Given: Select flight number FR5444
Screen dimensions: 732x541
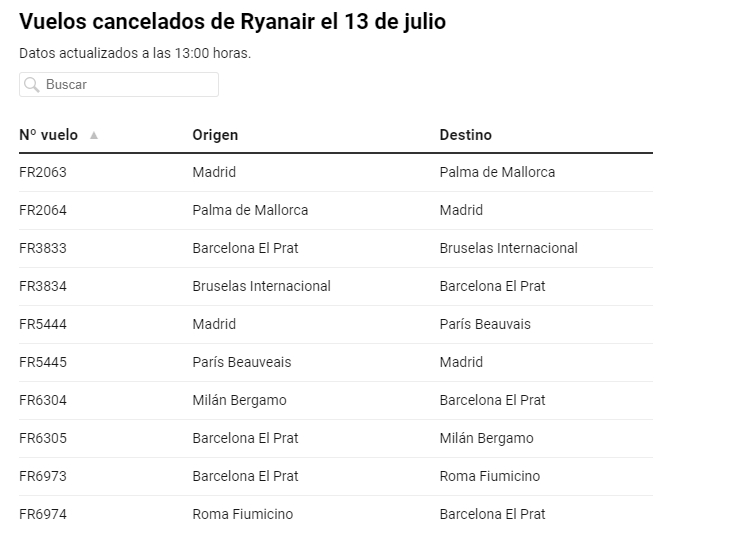Looking at the screenshot, I should (43, 324).
